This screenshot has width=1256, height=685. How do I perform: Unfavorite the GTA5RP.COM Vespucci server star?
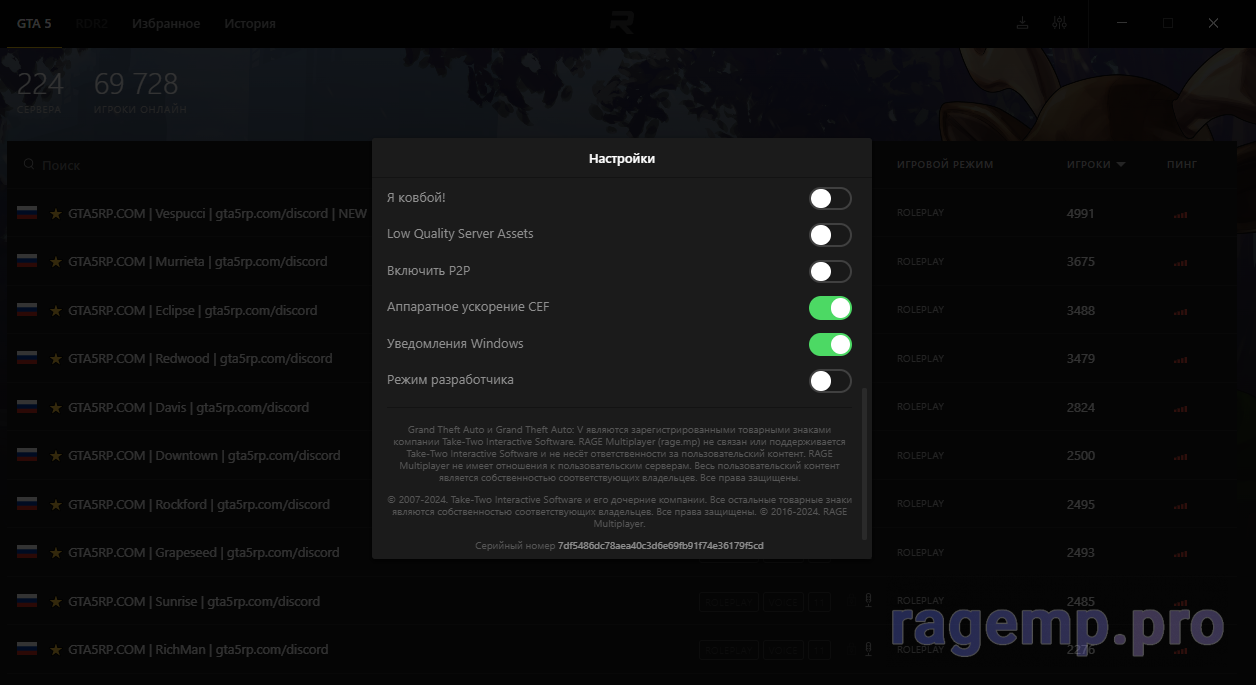pos(56,213)
